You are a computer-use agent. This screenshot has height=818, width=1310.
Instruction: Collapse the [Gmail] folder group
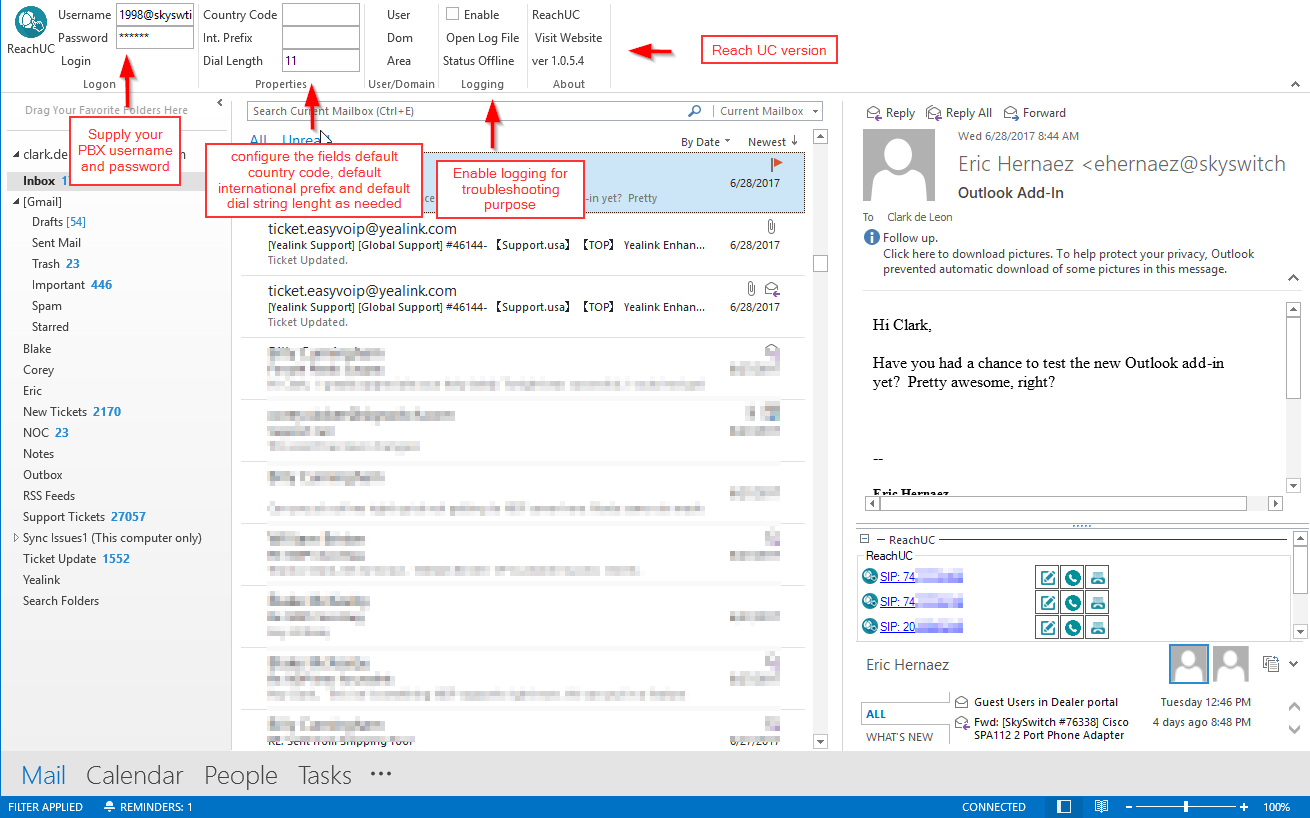point(15,202)
